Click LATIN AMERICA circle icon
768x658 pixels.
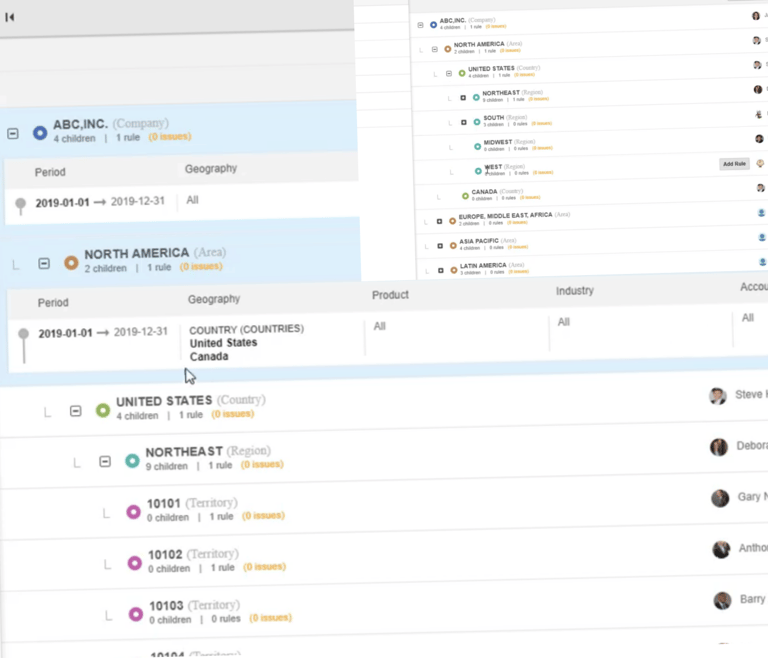[454, 270]
